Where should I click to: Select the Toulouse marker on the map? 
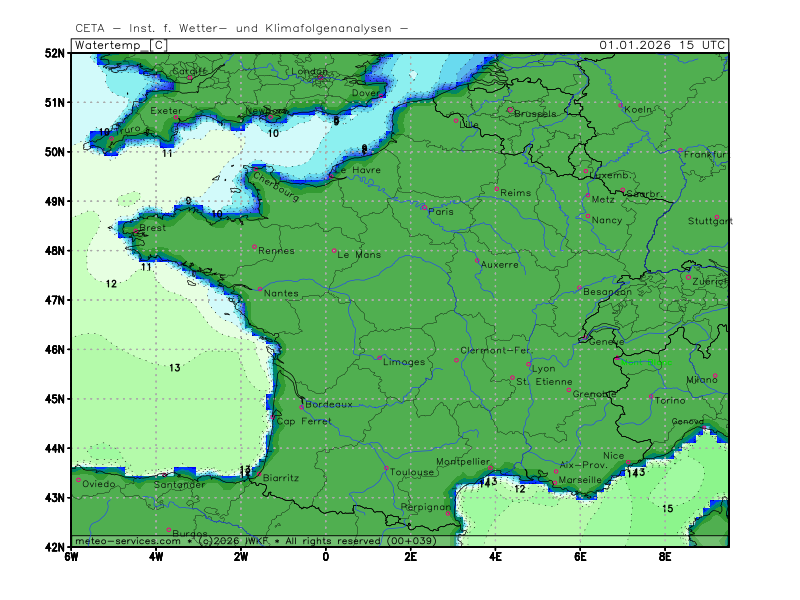[387, 468]
